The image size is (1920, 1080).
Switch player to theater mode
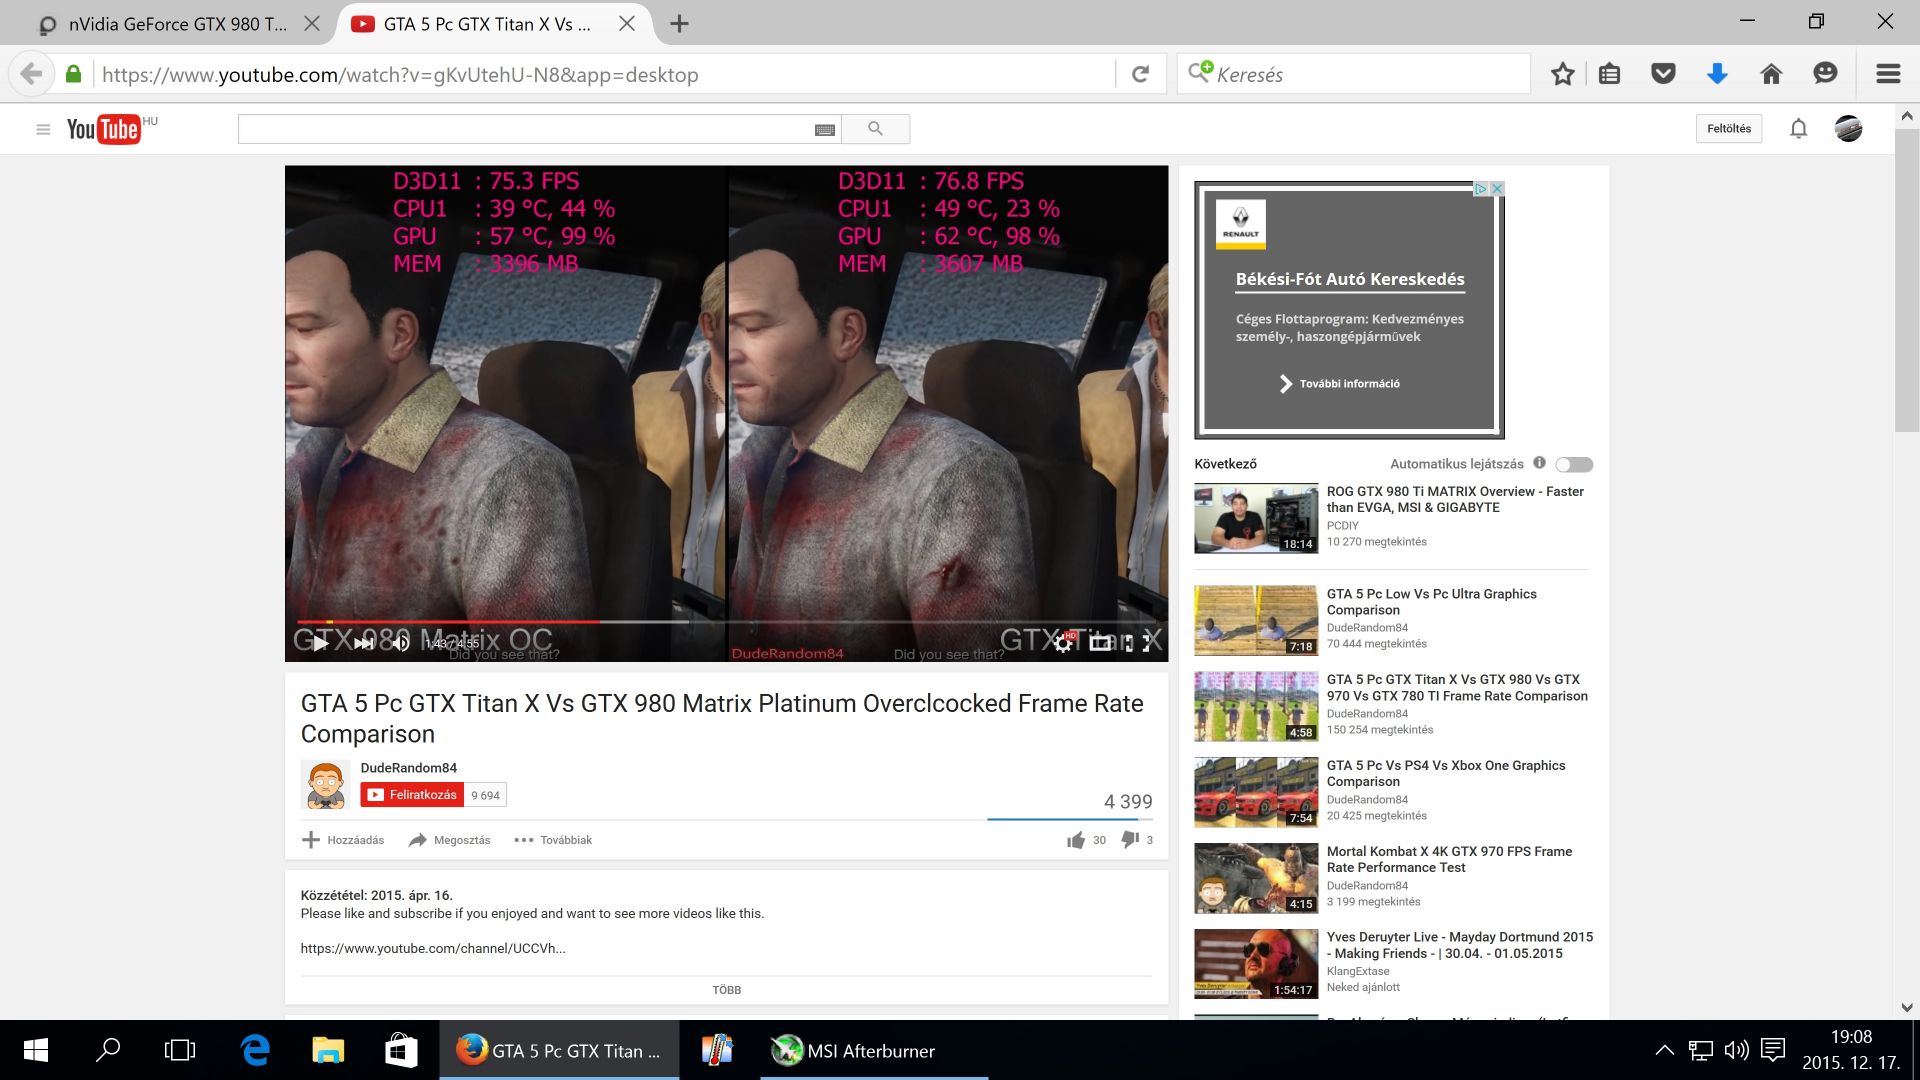1100,643
